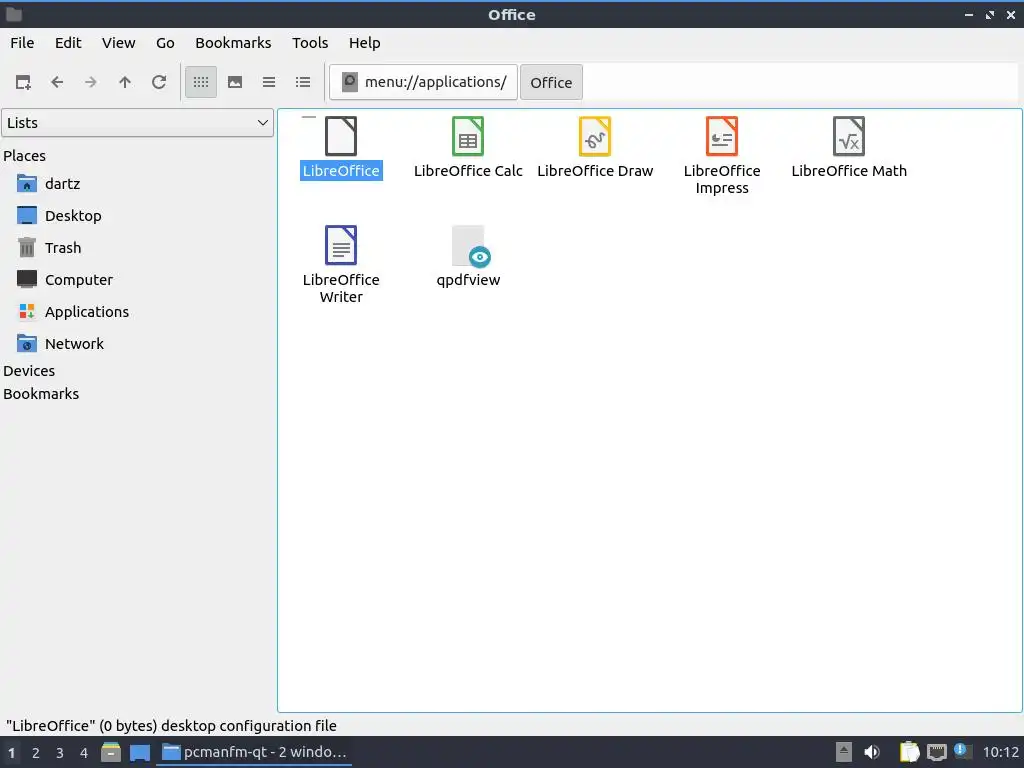Open a new tab with toolbar icon

click(23, 82)
